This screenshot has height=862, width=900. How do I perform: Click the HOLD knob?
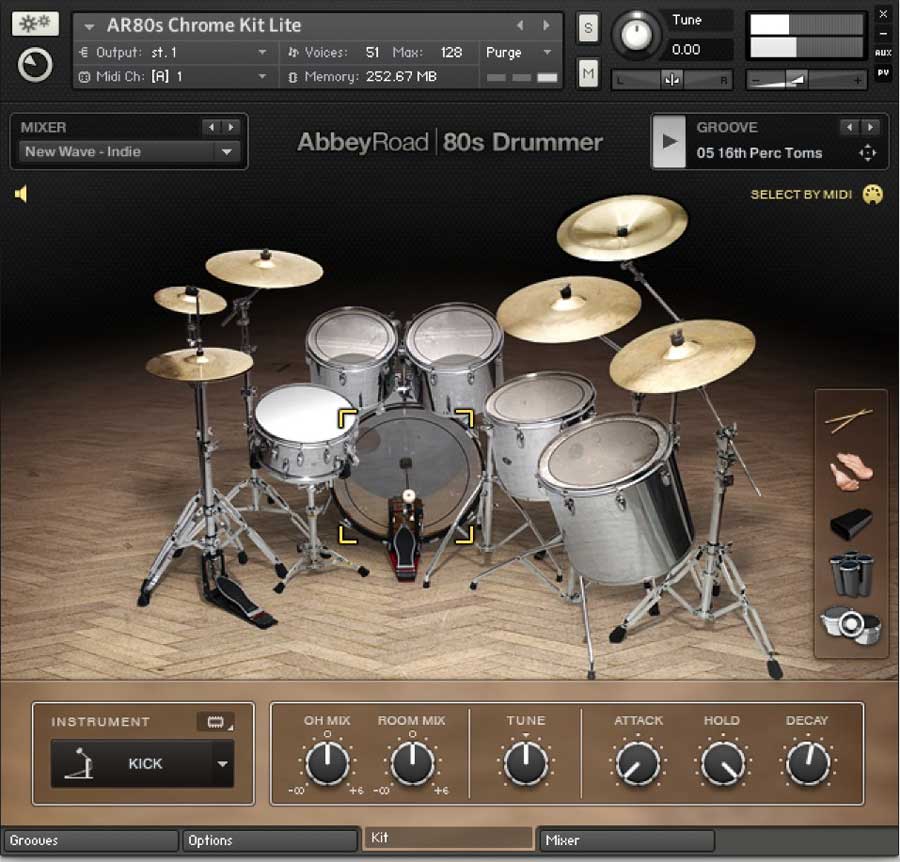[x=723, y=764]
